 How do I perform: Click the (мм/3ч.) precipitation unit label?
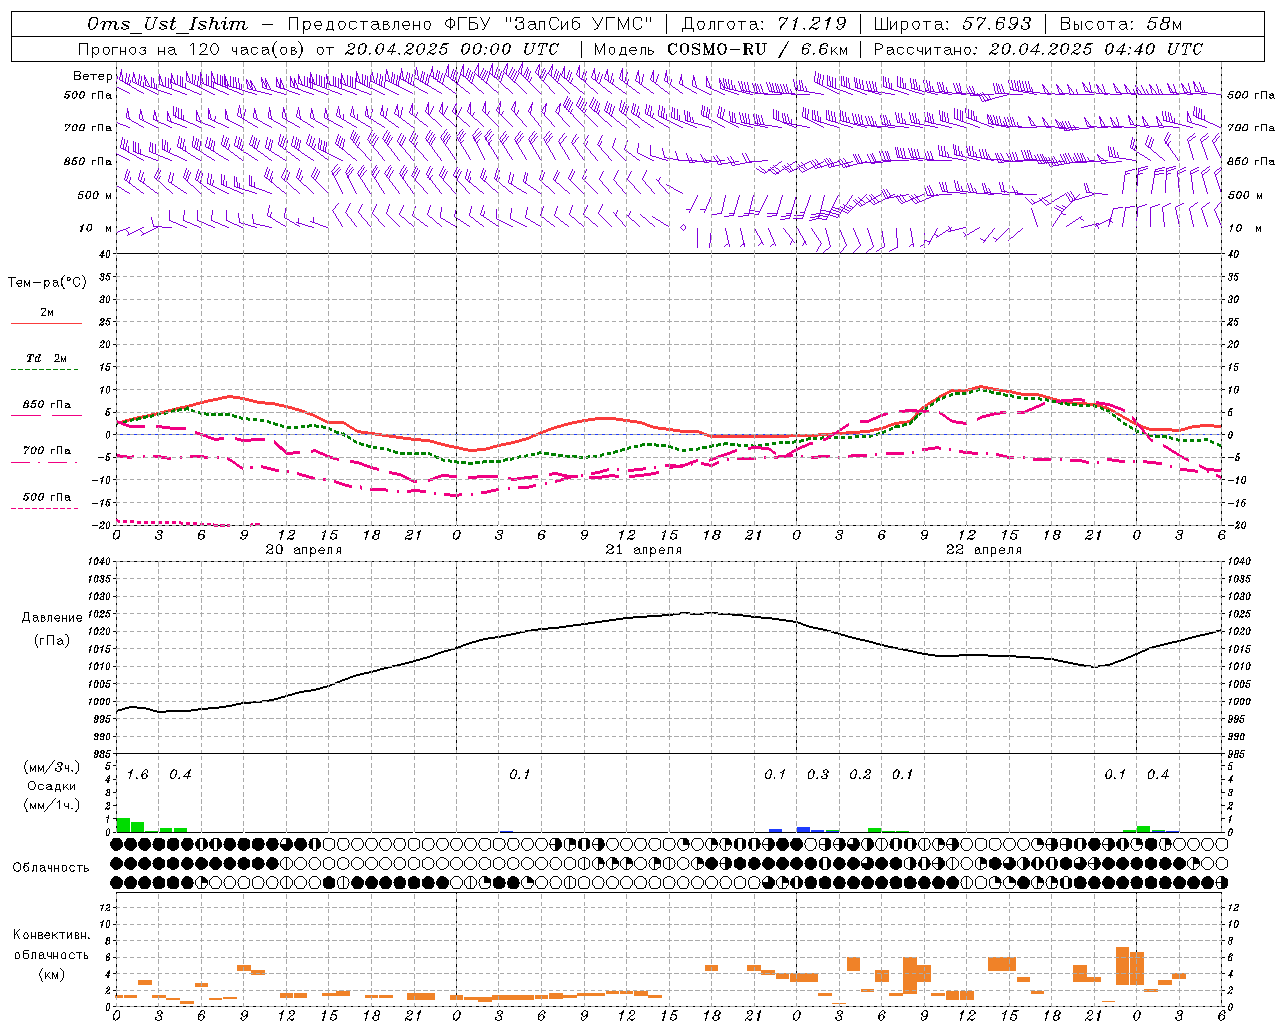52,767
